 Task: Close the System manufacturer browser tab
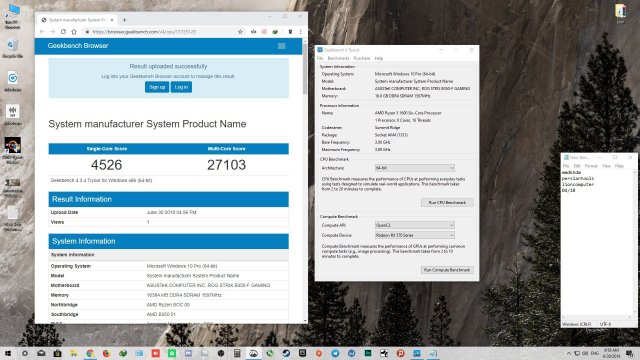click(112, 20)
